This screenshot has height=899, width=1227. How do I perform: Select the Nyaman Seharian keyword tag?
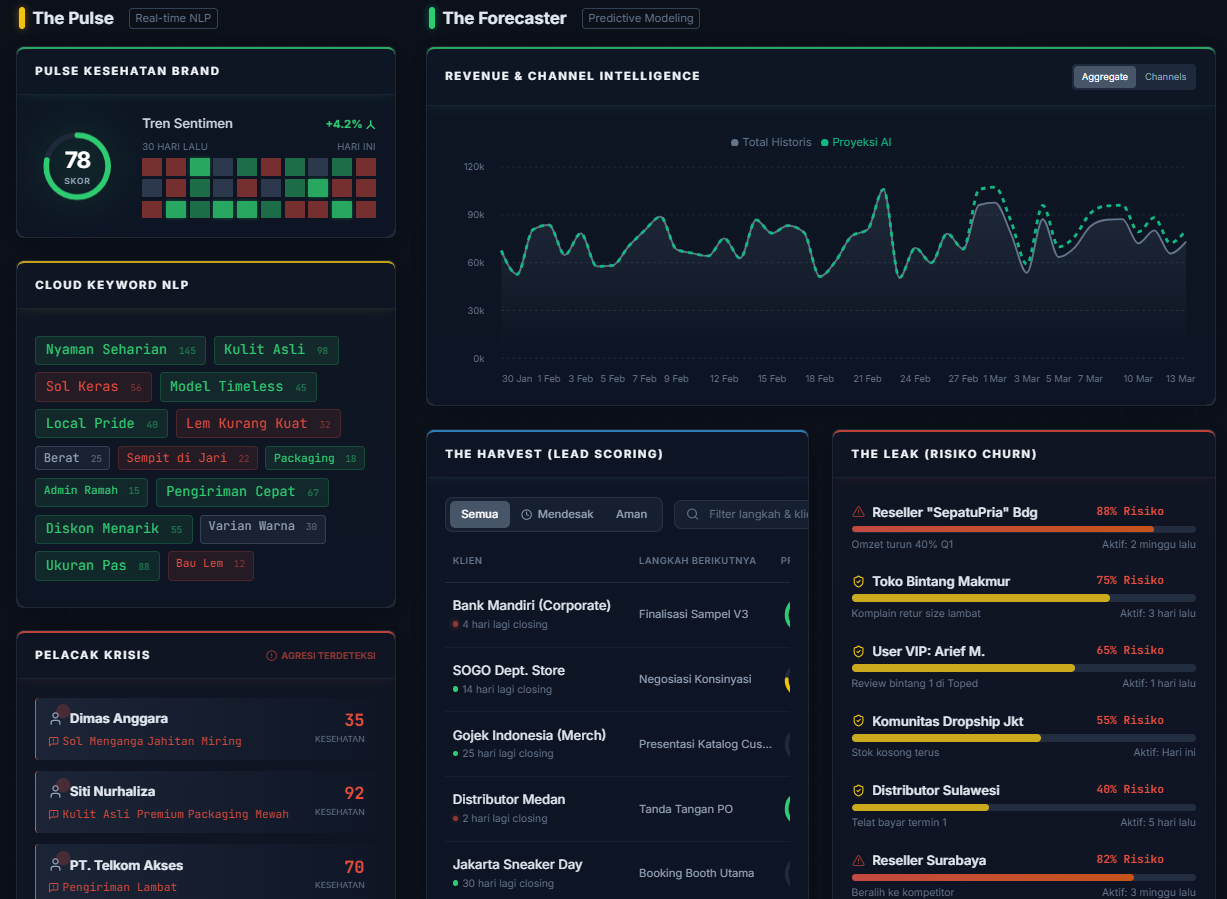pyautogui.click(x=120, y=350)
